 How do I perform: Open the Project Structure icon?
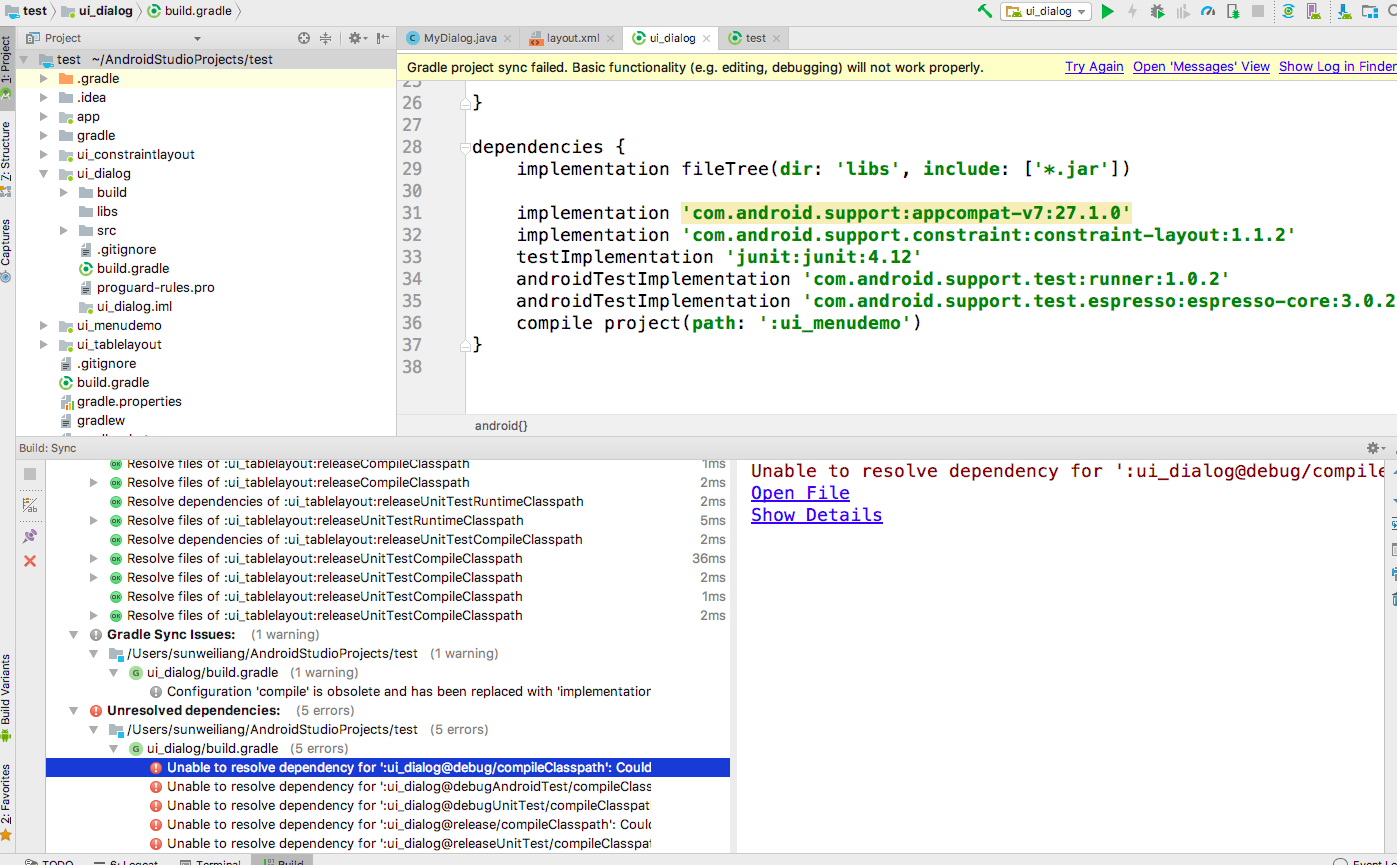click(x=1370, y=11)
